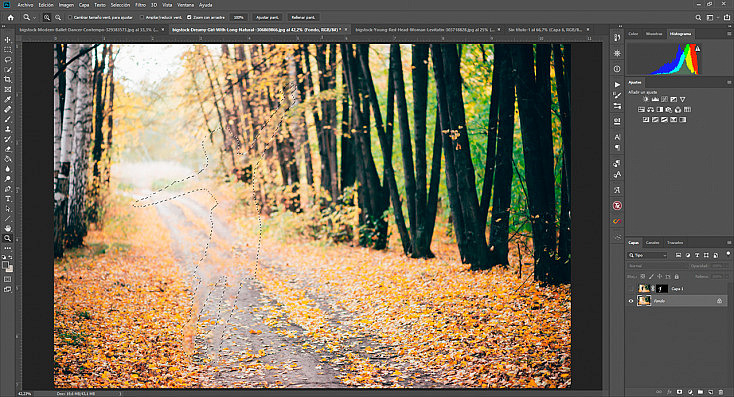The width and height of the screenshot is (734, 397).
Task: Select the Move tool
Action: pyautogui.click(x=7, y=40)
